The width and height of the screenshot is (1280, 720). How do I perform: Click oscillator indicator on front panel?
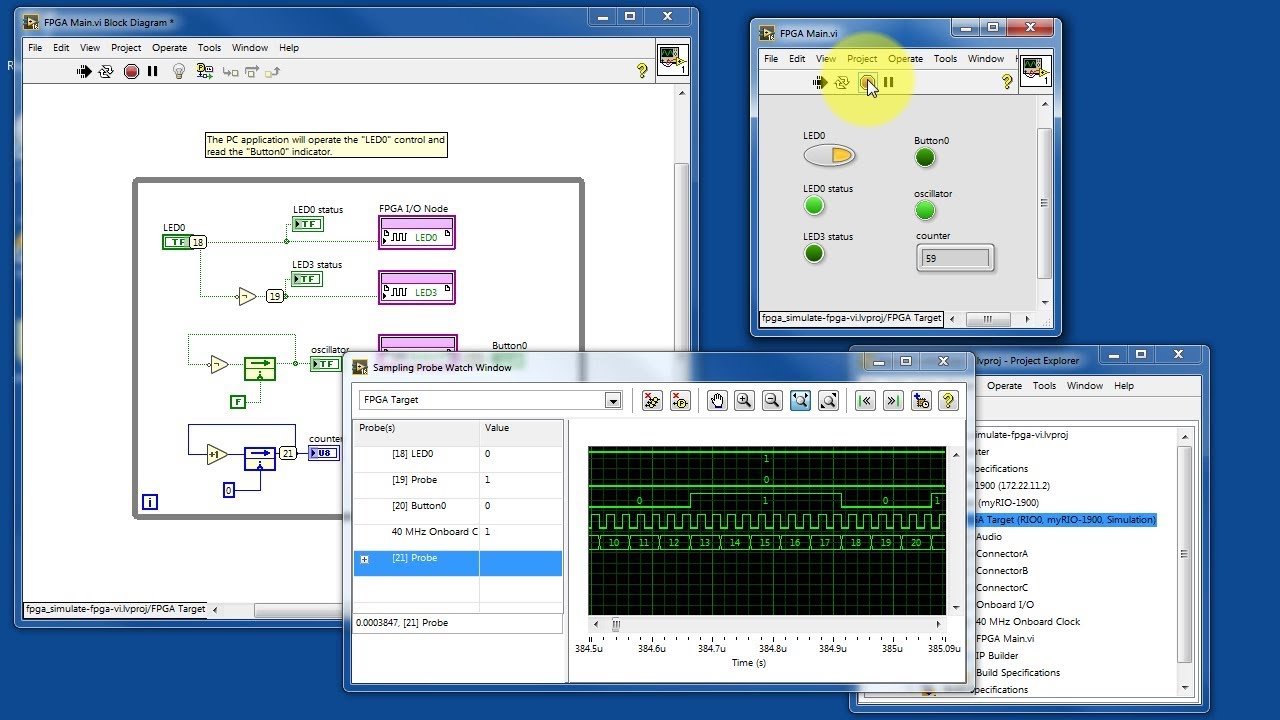coord(925,210)
